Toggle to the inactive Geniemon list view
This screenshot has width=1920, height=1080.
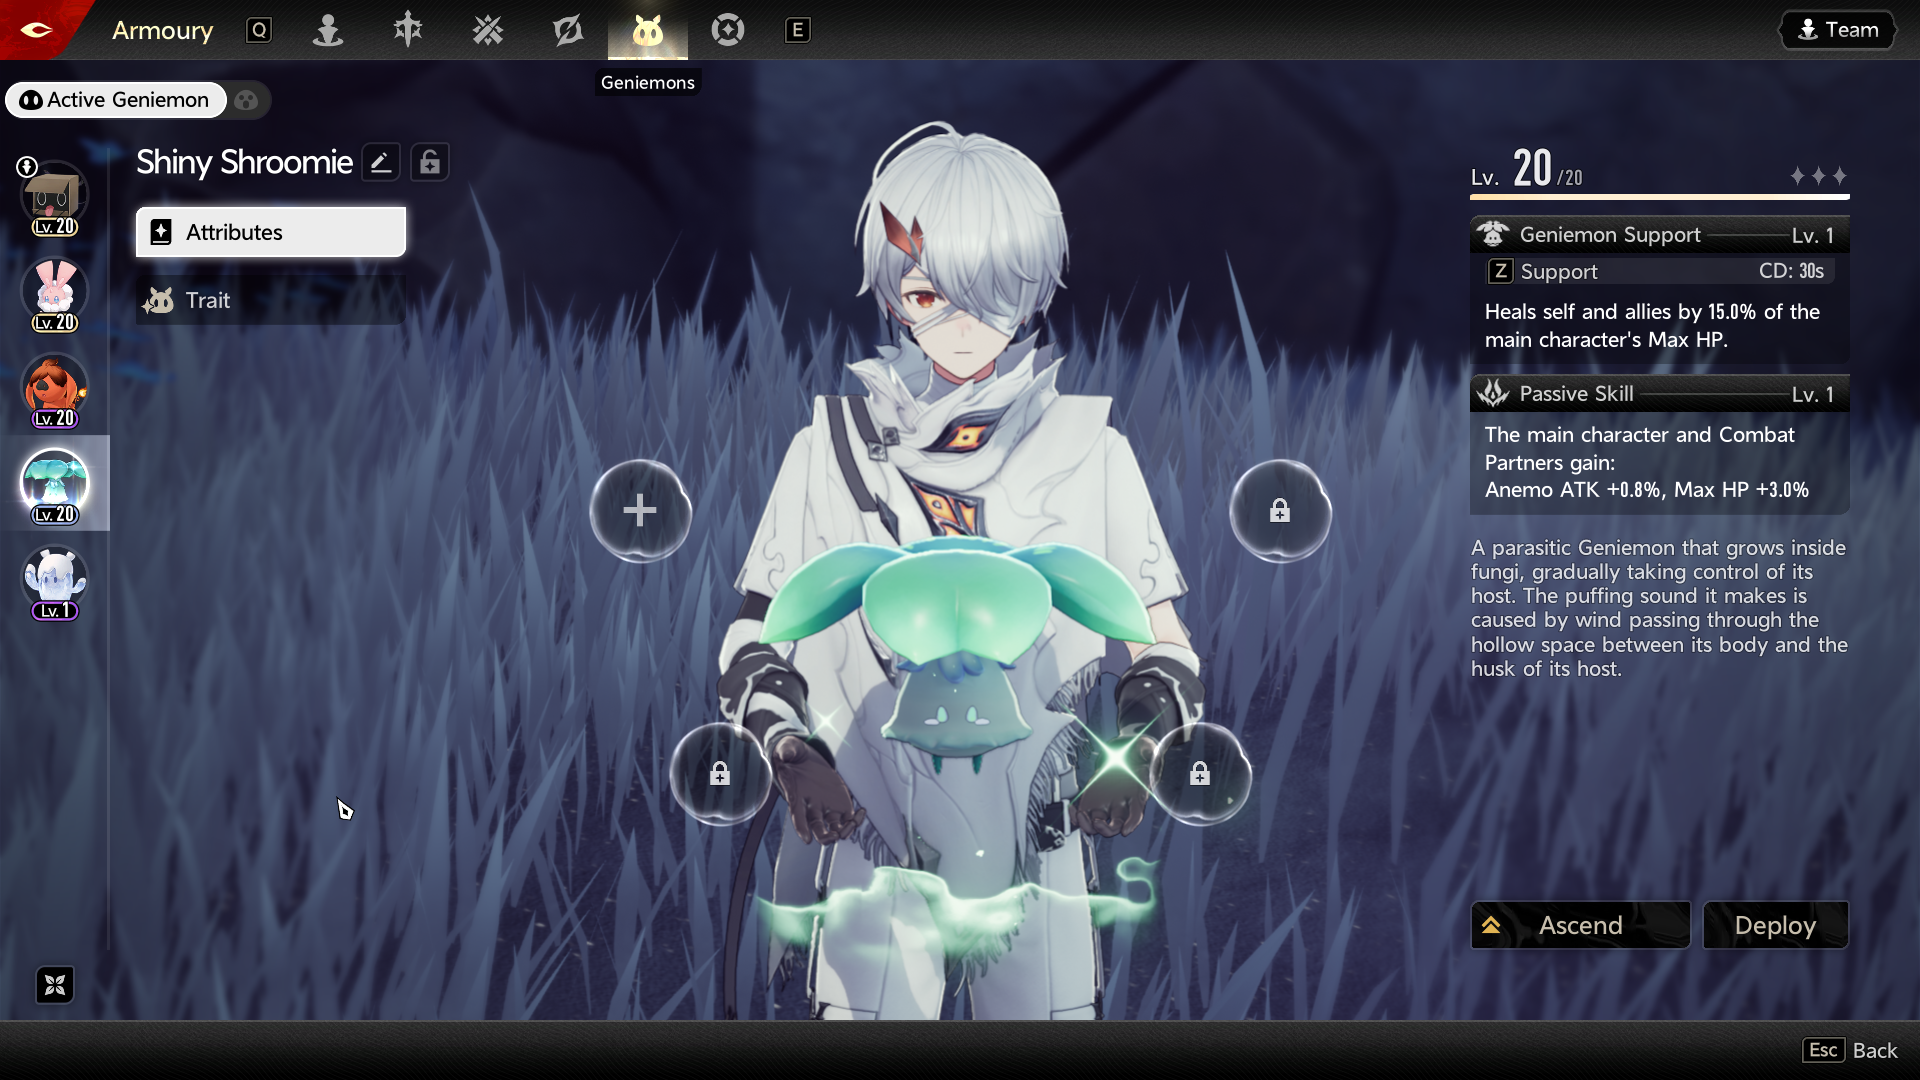pos(247,100)
